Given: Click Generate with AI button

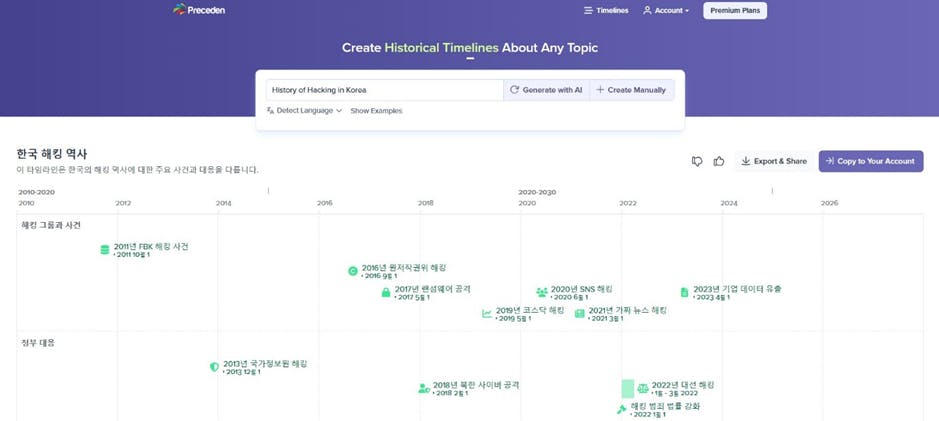Looking at the screenshot, I should pos(546,90).
